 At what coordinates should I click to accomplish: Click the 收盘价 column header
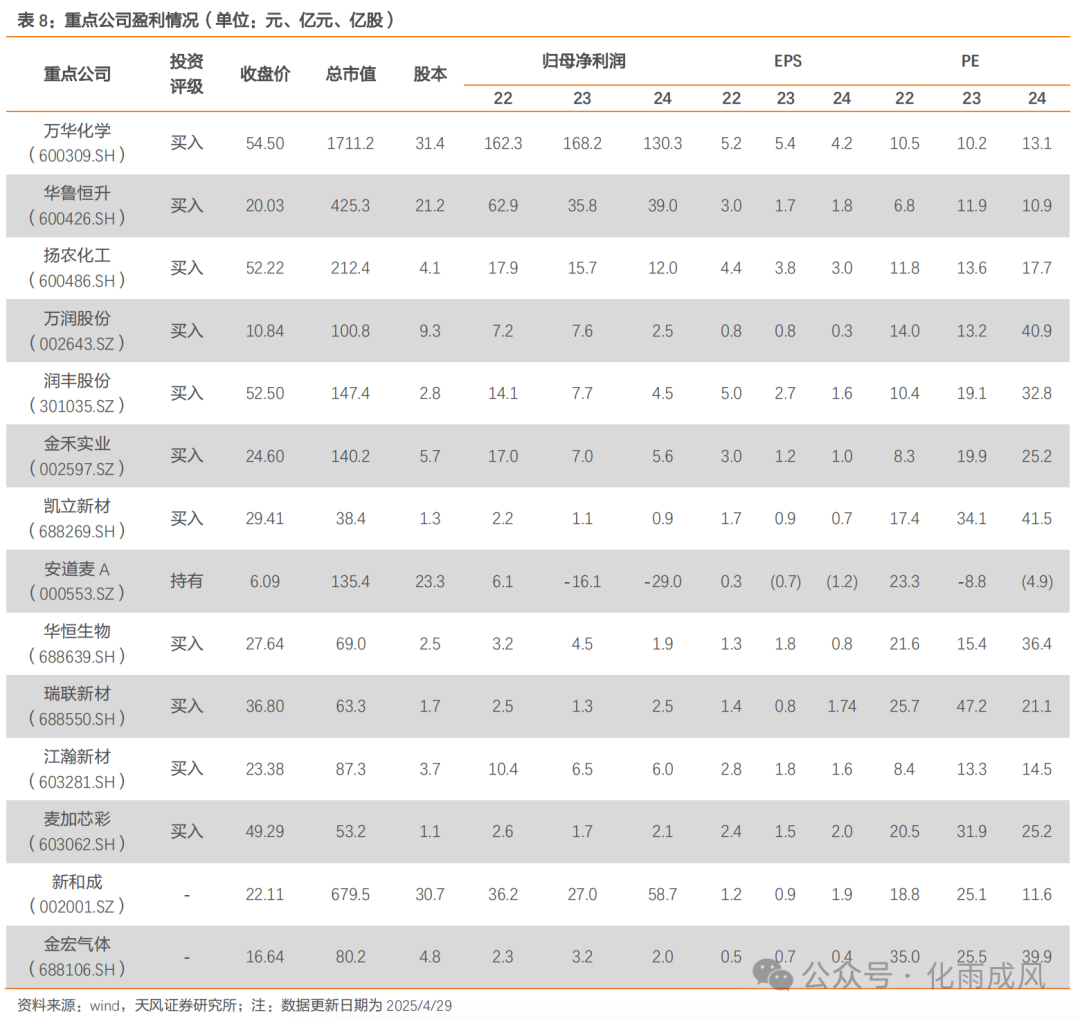(265, 74)
